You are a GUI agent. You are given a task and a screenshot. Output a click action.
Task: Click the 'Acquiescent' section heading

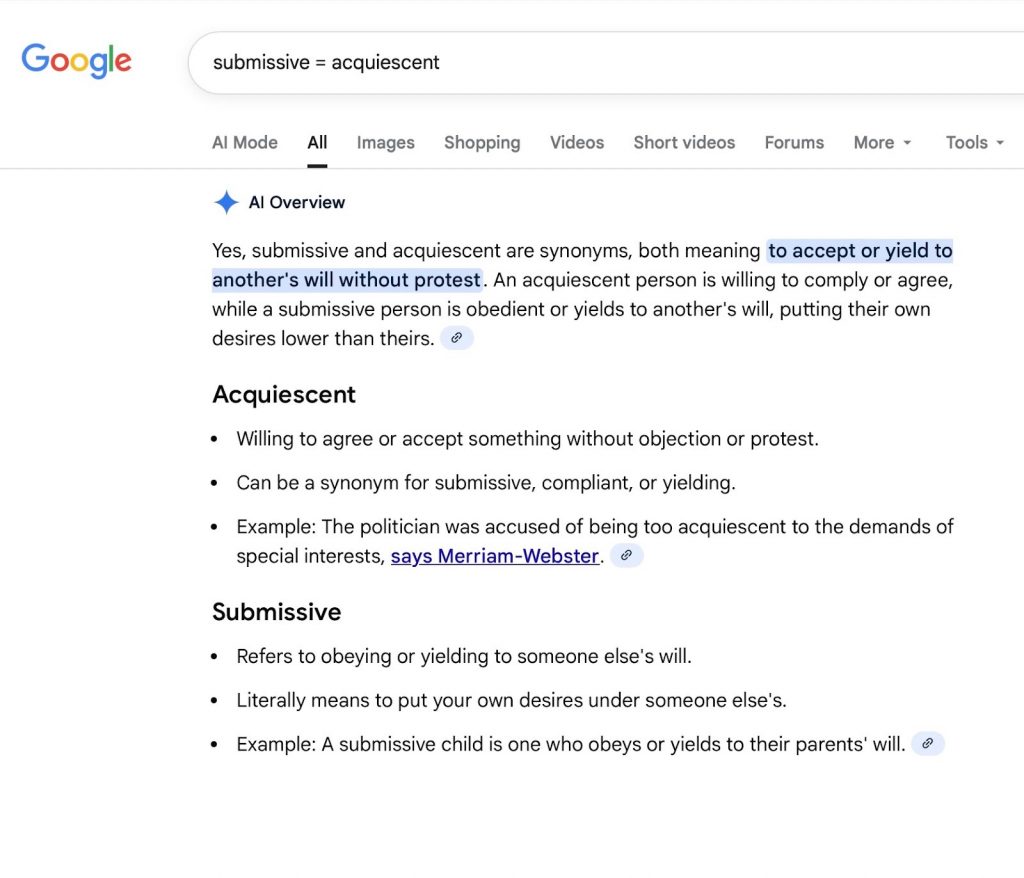click(x=284, y=394)
